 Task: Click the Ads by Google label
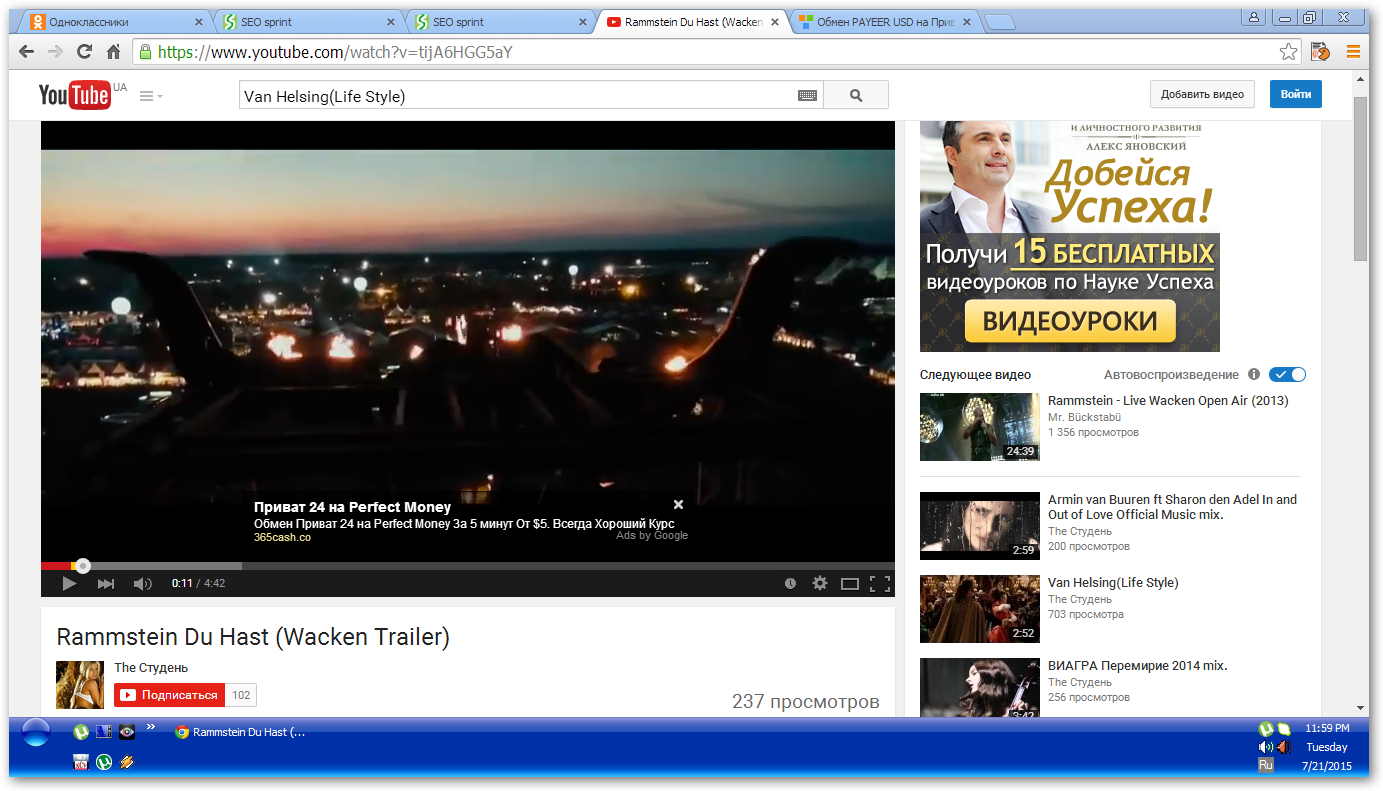tap(652, 535)
